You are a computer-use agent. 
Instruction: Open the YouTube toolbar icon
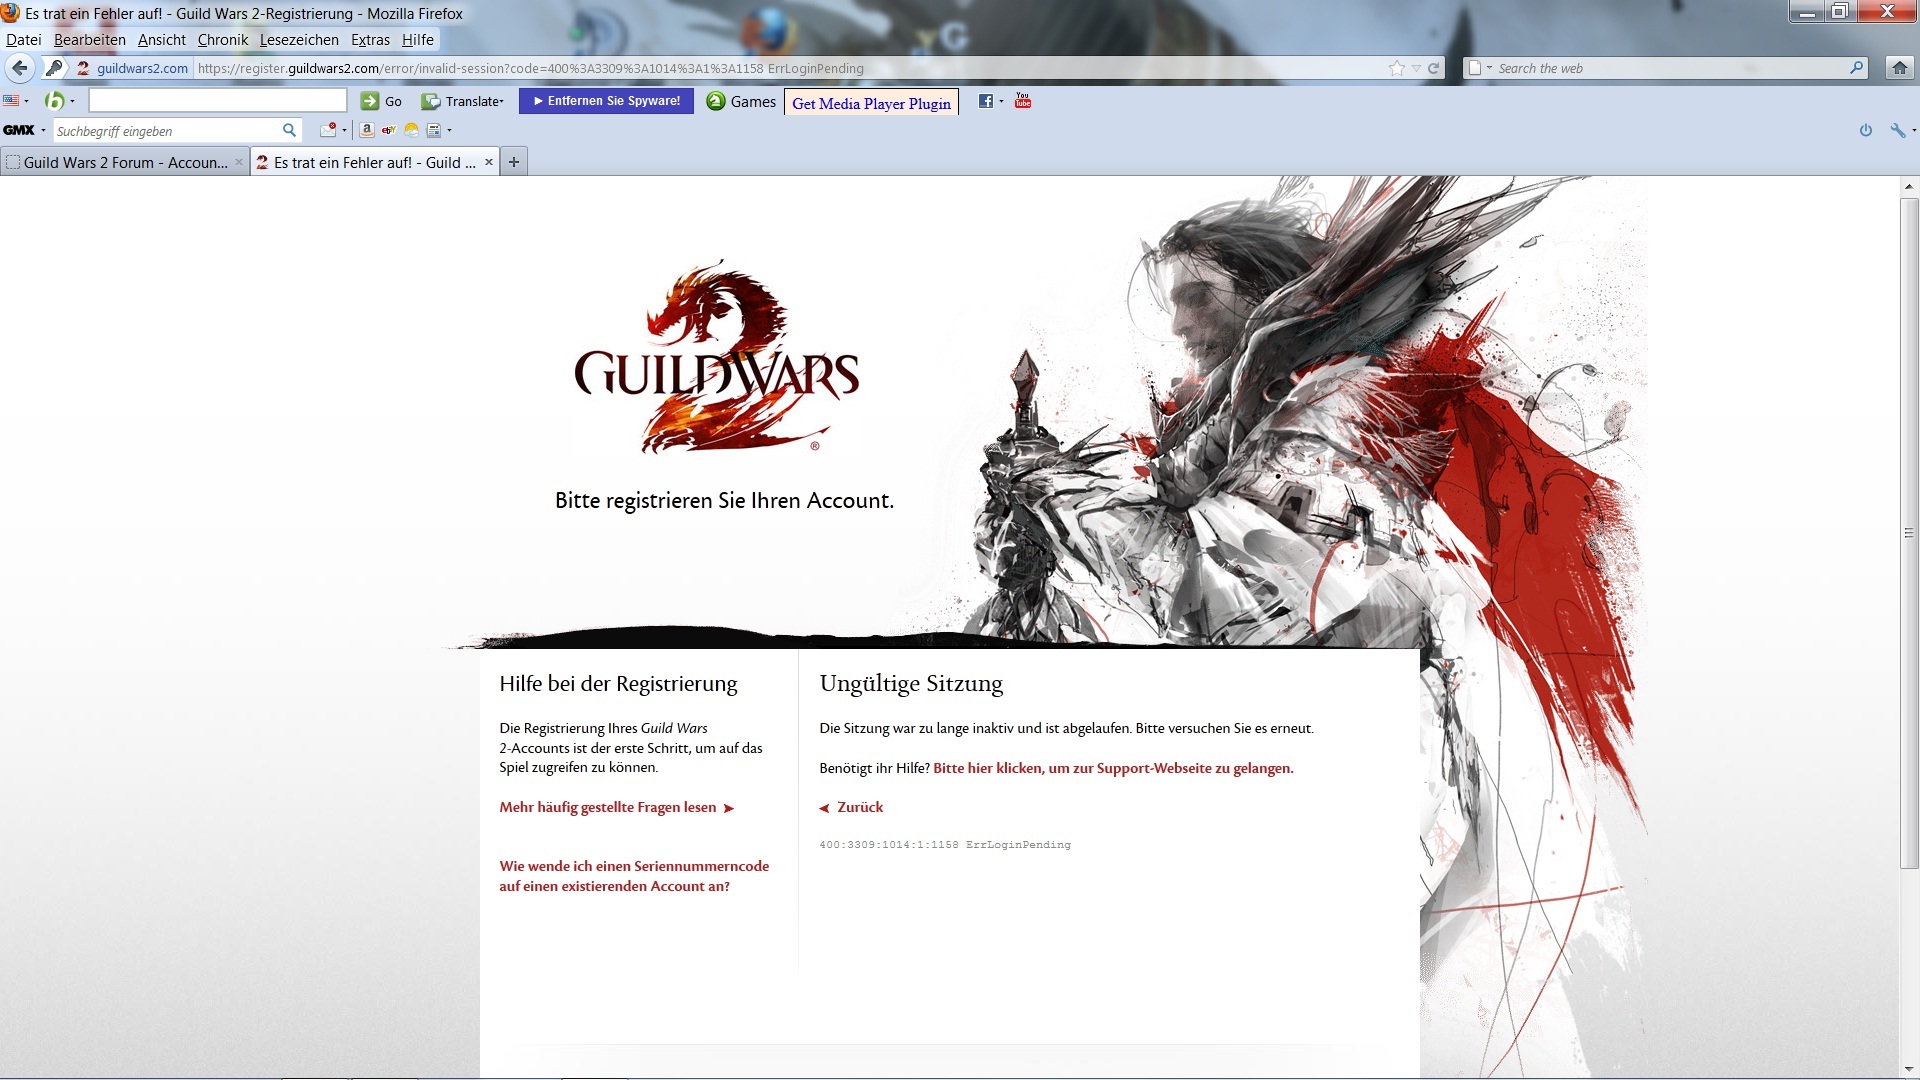(x=1023, y=100)
